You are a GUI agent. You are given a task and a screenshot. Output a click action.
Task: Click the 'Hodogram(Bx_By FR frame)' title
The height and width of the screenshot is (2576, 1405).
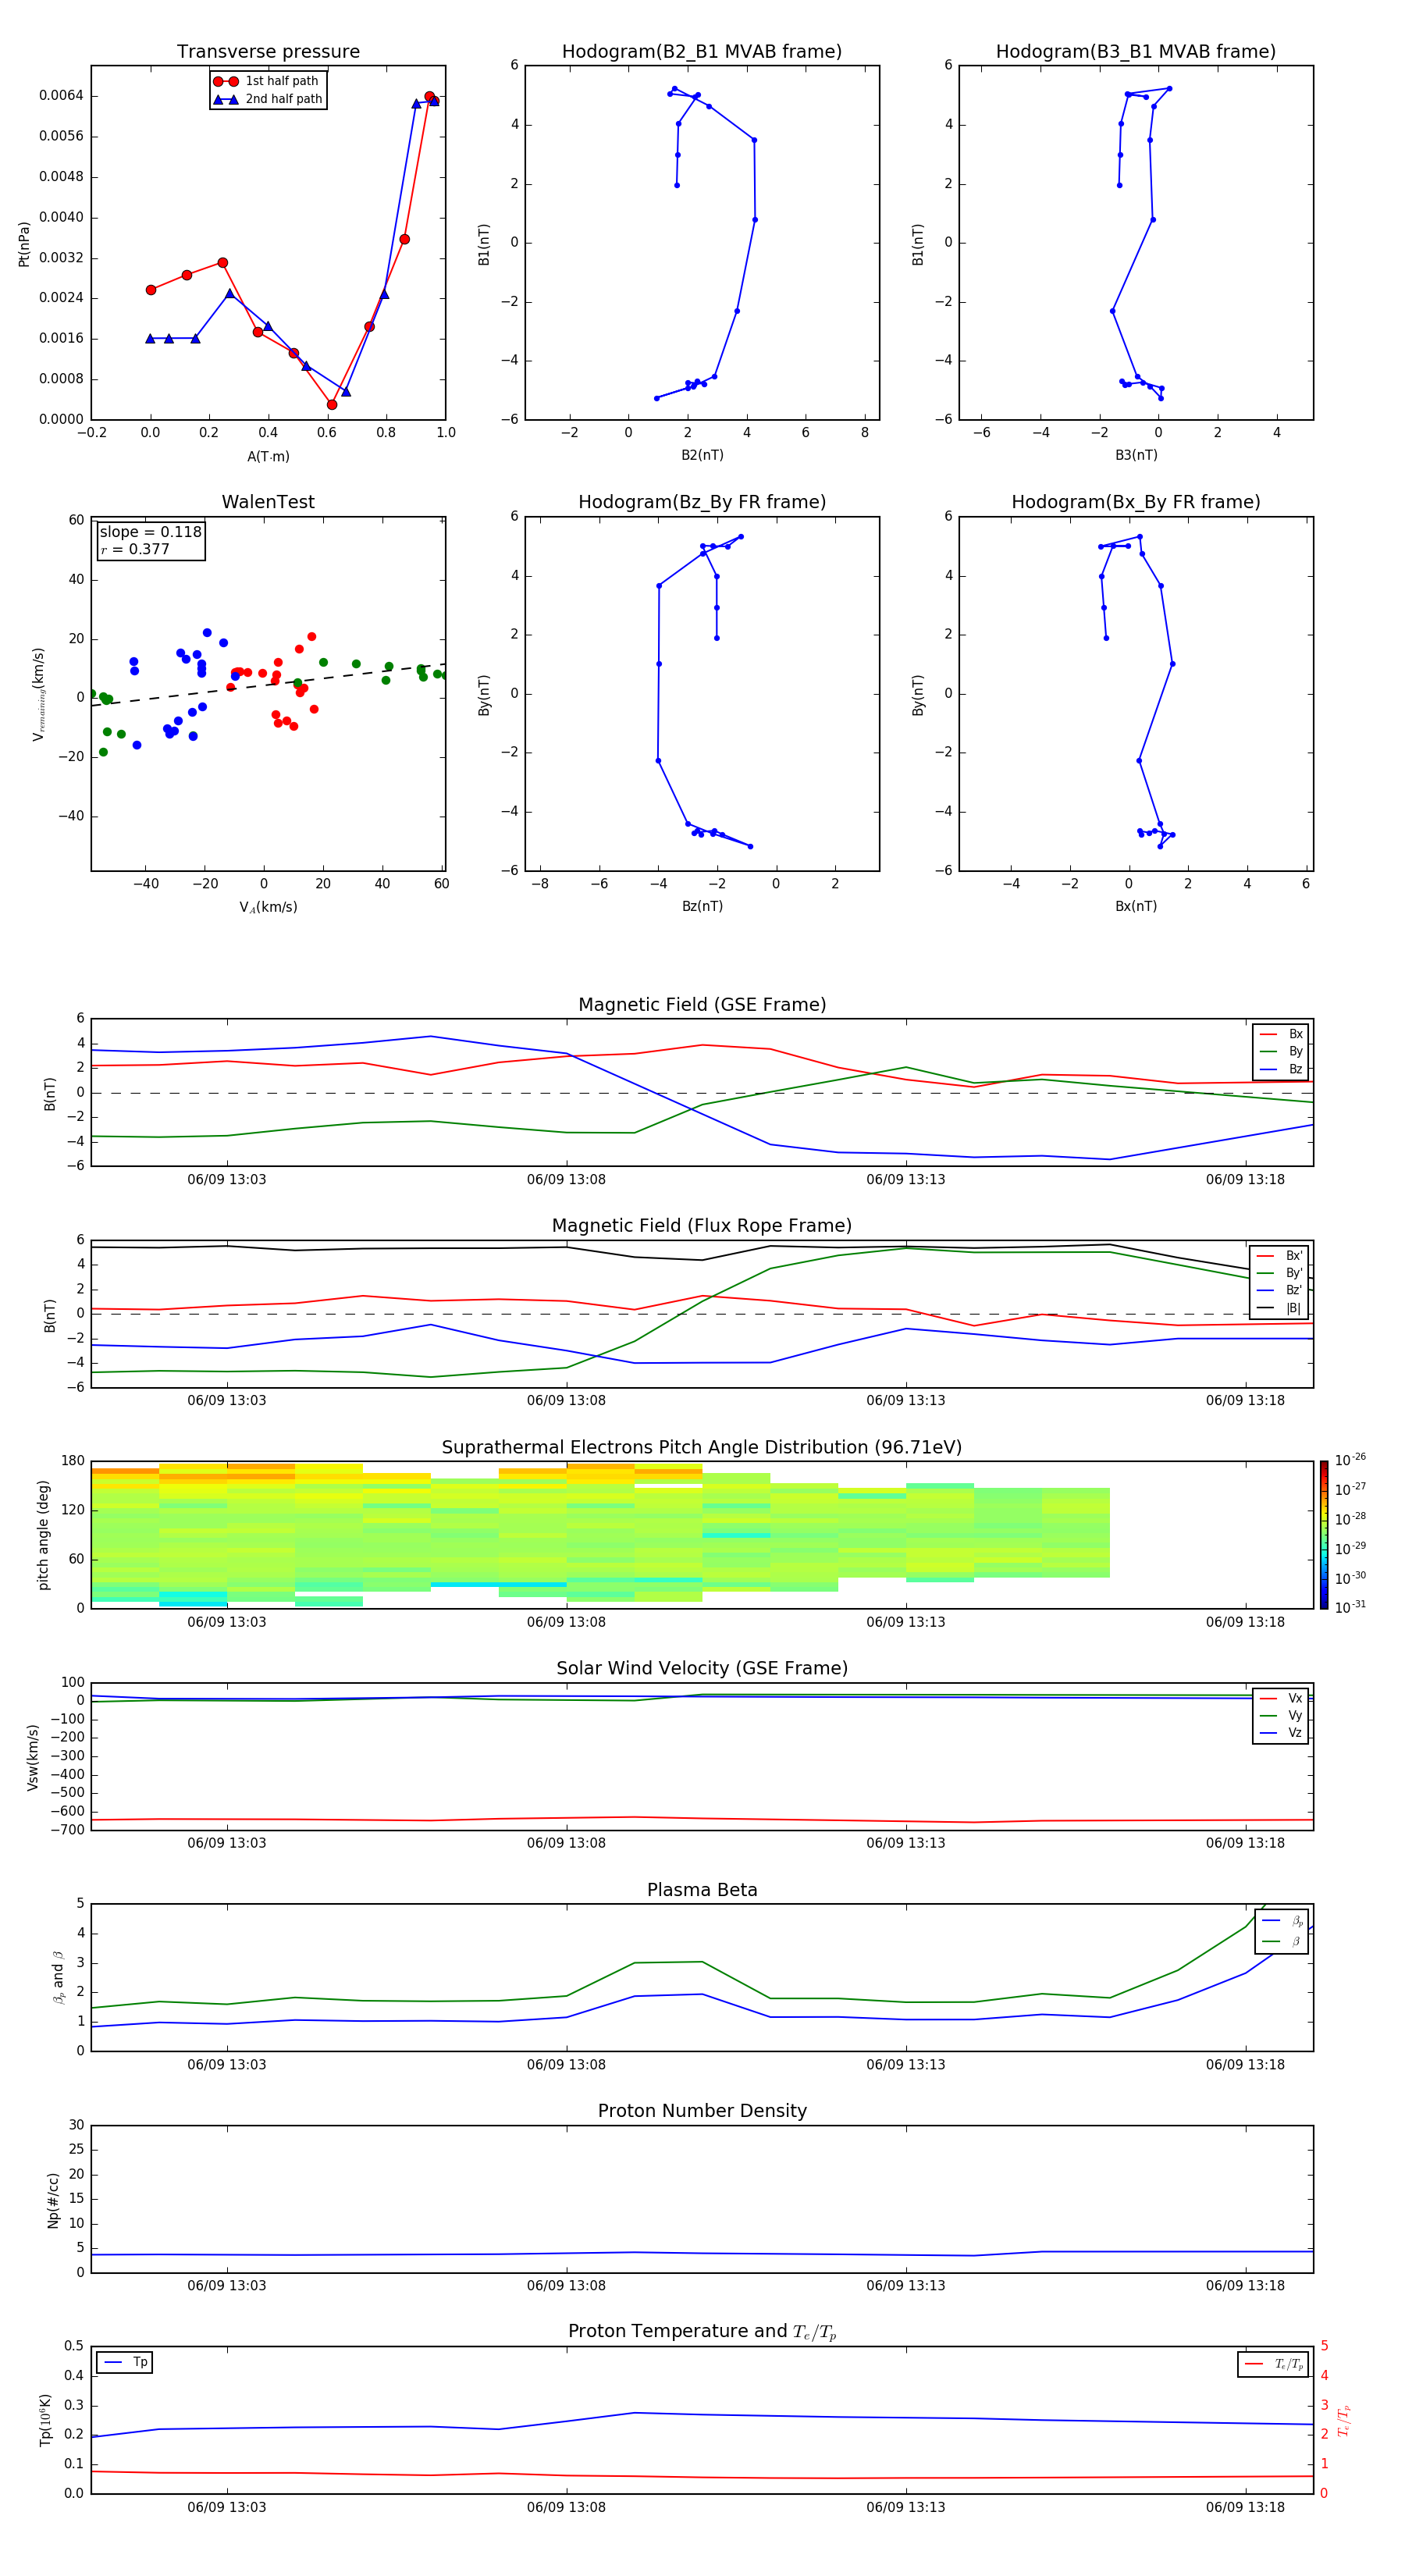click(1136, 502)
